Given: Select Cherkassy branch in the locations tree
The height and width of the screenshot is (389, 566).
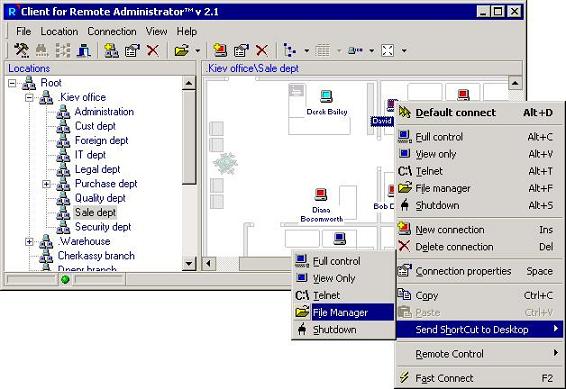Looking at the screenshot, I should point(96,255).
